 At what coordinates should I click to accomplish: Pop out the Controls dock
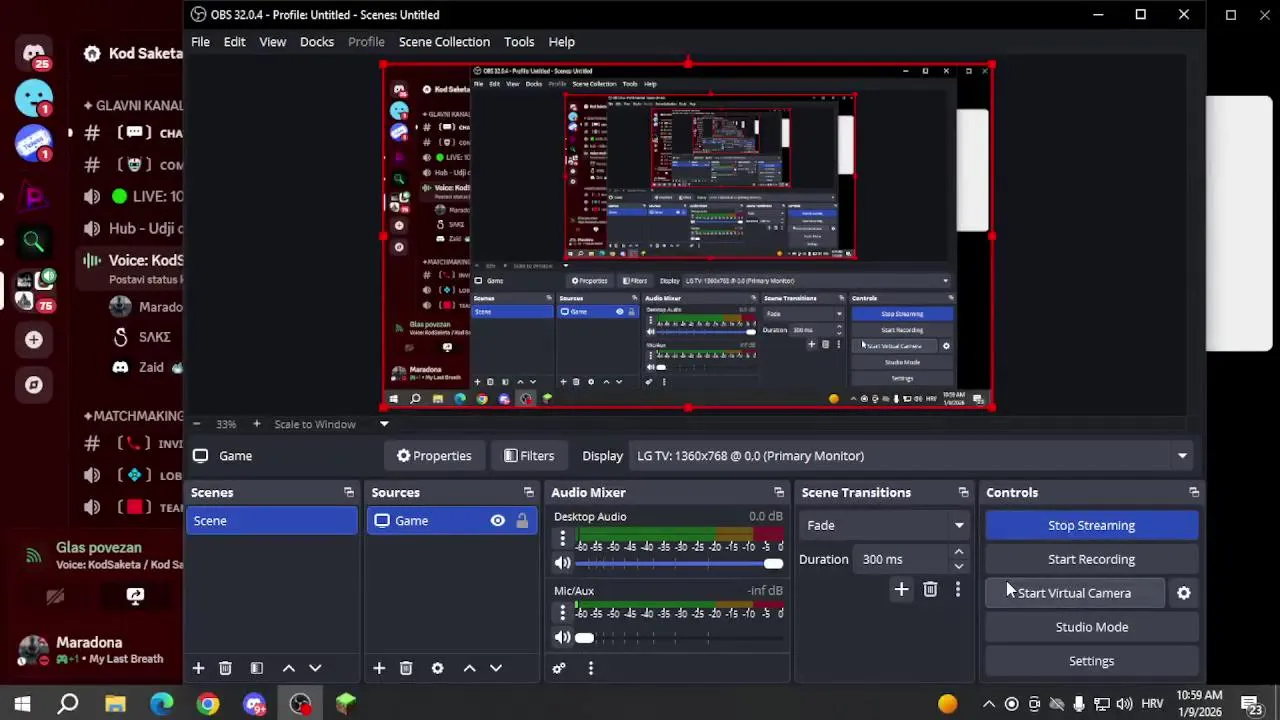click(x=1193, y=493)
